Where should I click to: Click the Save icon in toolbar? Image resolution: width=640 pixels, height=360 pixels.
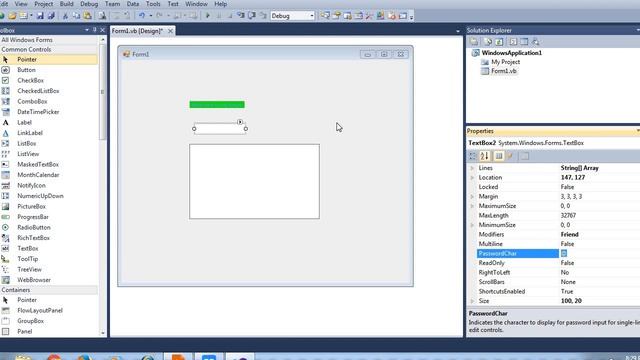click(x=40, y=16)
